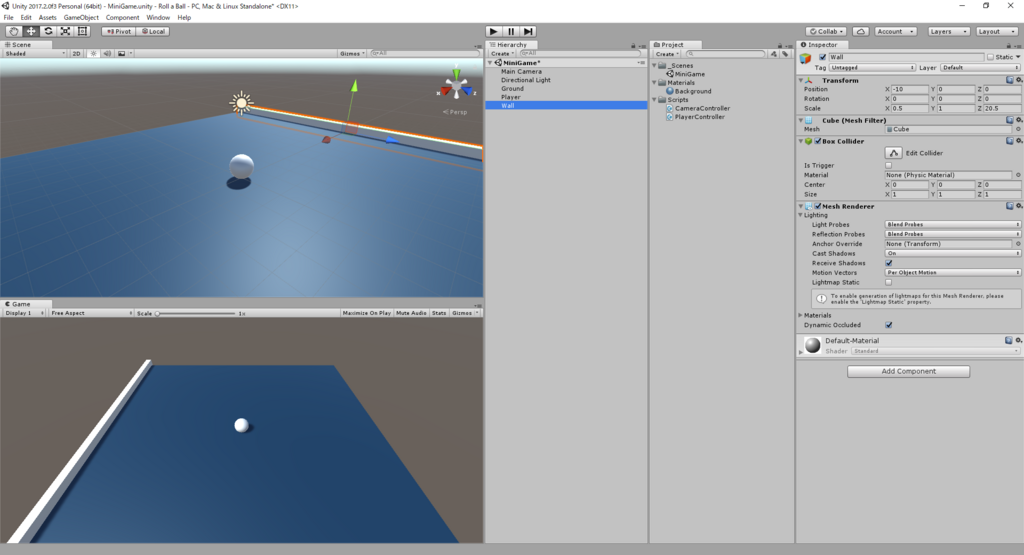
Task: Click the Edit Collider icon button
Action: tap(893, 153)
